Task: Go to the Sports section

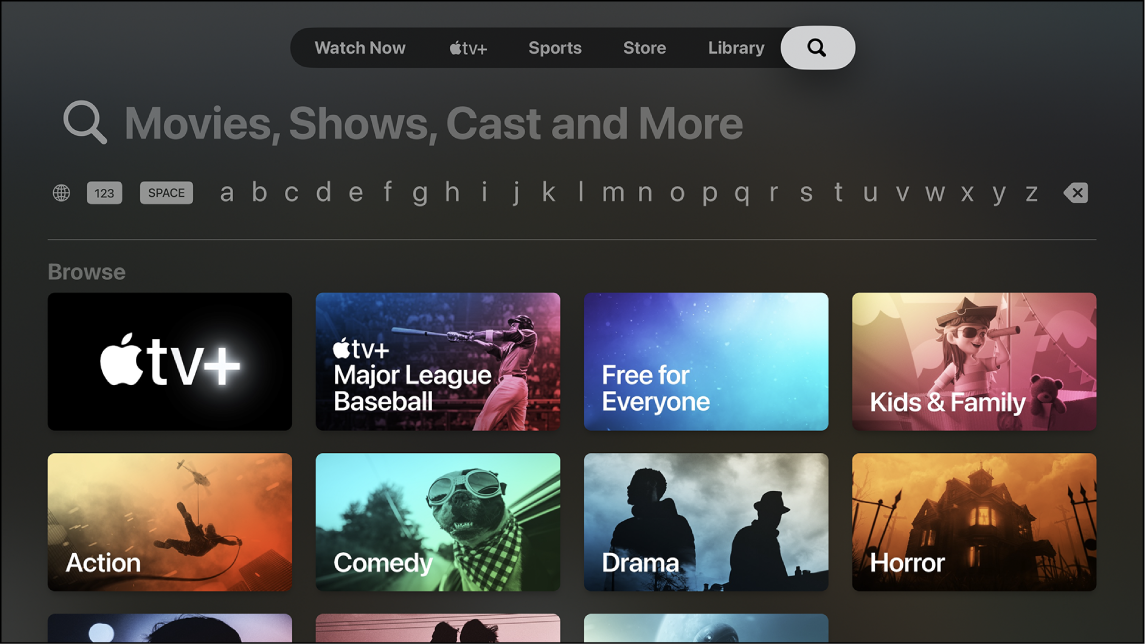Action: 555,47
